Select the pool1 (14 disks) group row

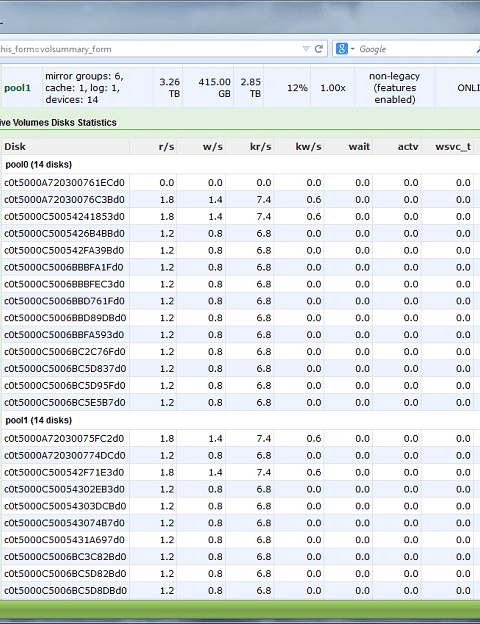click(x=240, y=420)
